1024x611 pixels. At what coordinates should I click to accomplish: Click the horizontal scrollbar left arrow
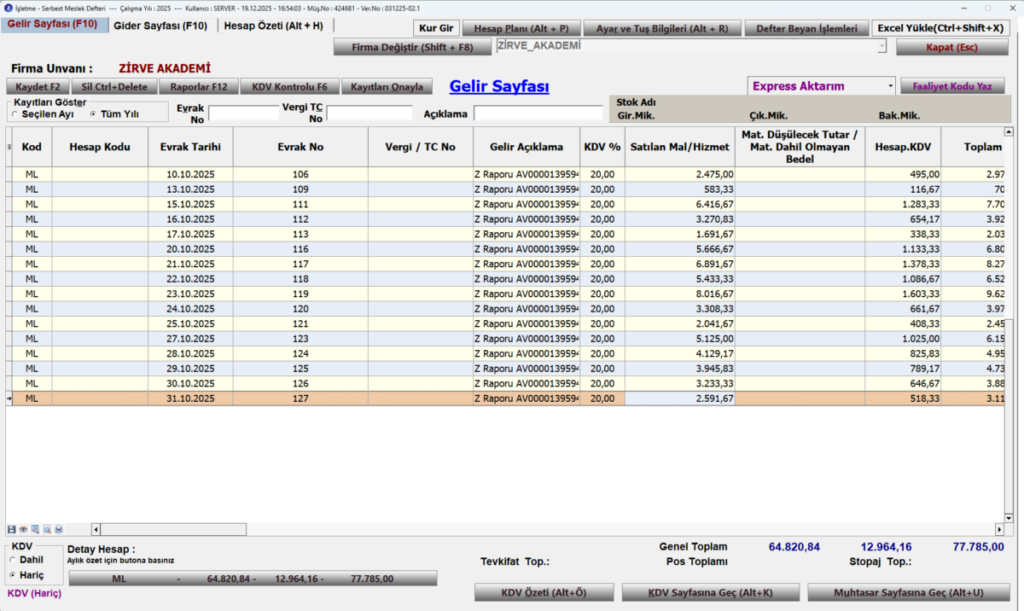(96, 529)
